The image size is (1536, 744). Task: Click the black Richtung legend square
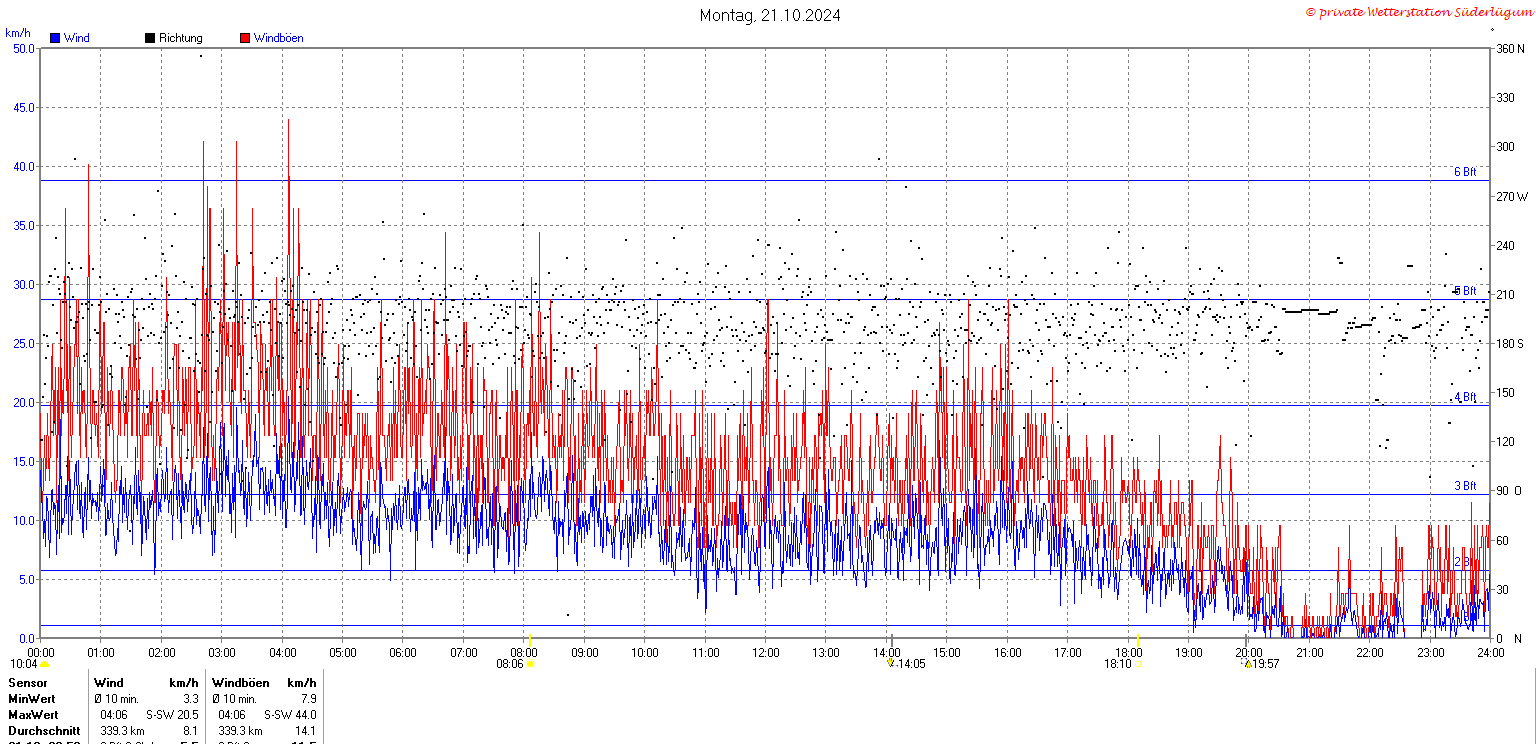150,38
